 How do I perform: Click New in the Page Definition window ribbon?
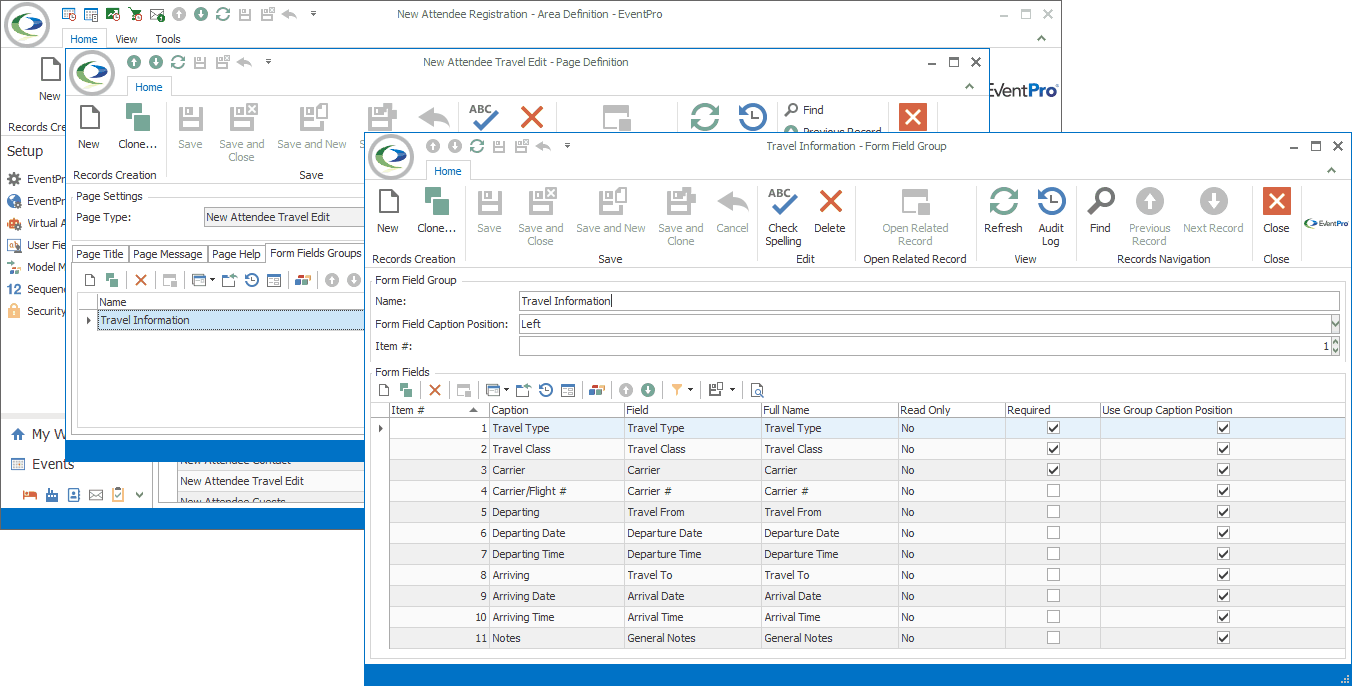point(89,126)
